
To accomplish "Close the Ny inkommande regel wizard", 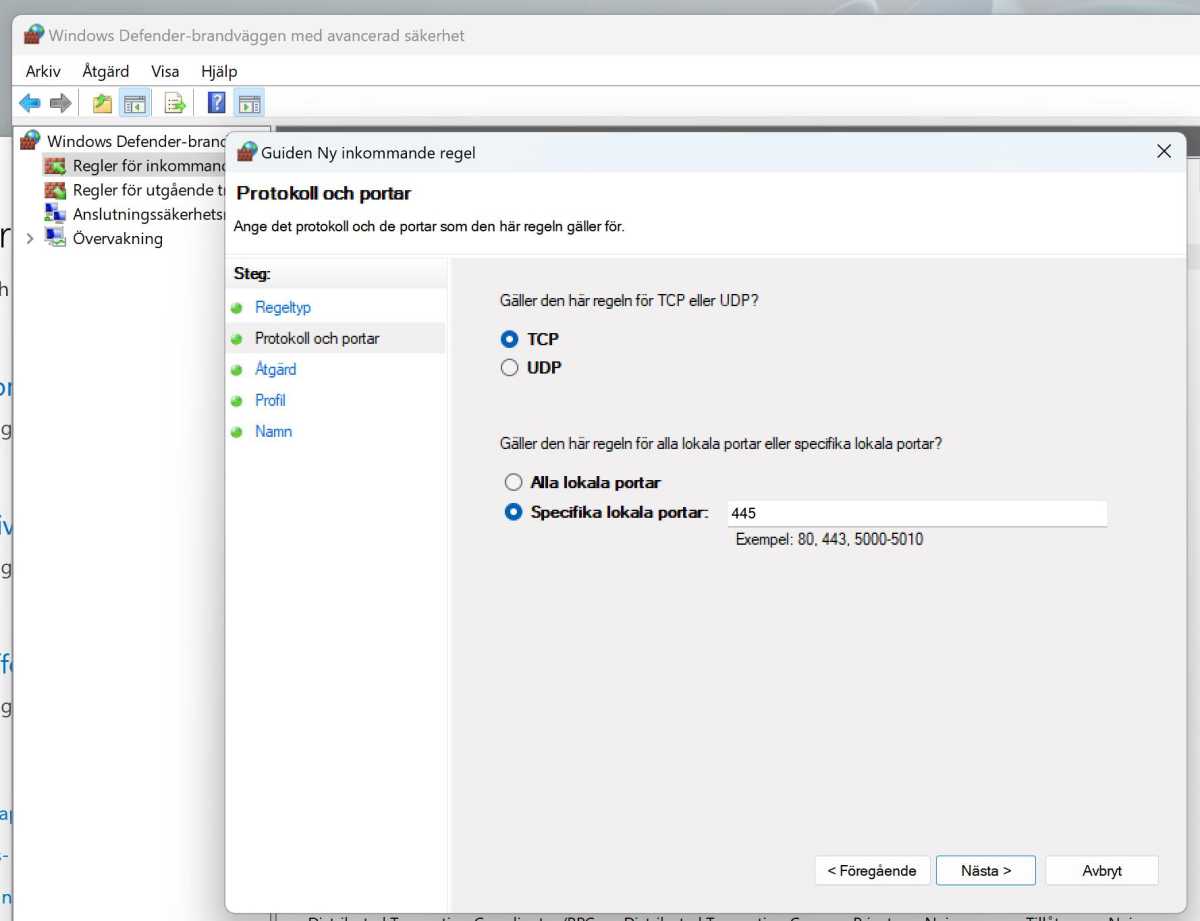I will click(x=1163, y=152).
